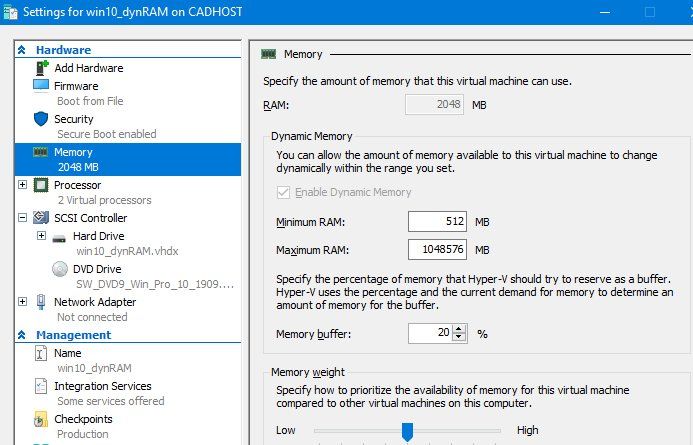Click the Hard Drive icon
The height and width of the screenshot is (445, 693).
click(x=59, y=239)
